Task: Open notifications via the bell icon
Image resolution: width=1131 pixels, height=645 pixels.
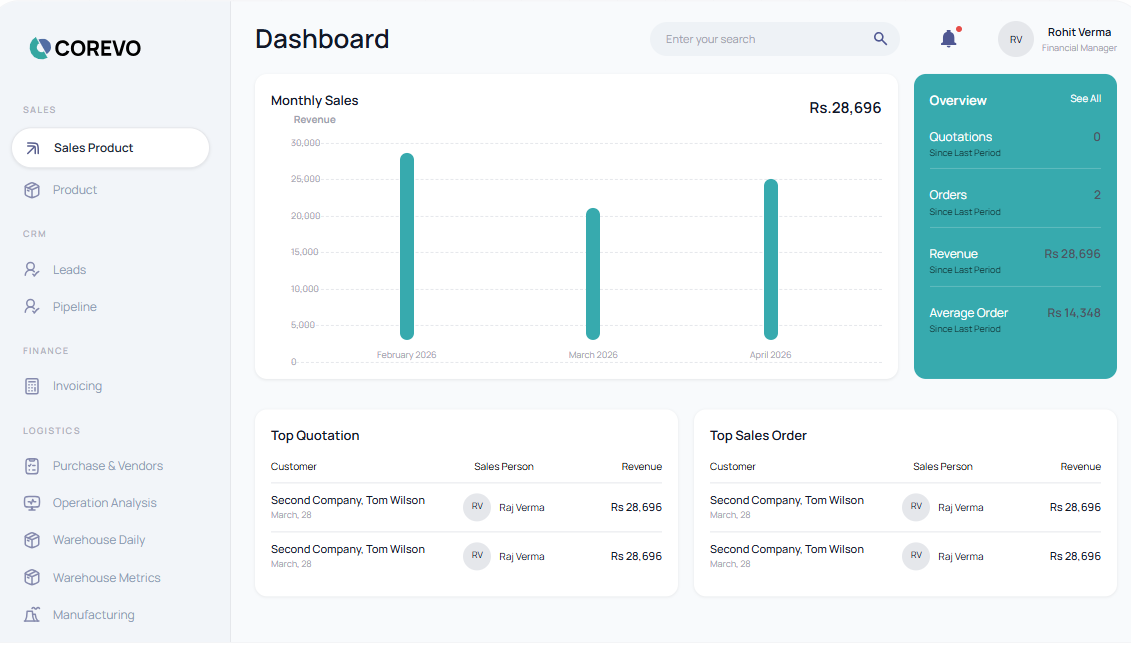Action: (949, 38)
